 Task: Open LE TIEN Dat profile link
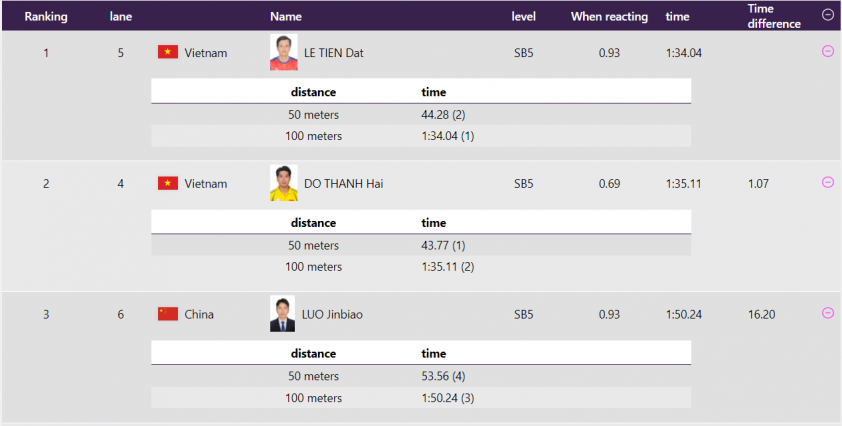[332, 53]
